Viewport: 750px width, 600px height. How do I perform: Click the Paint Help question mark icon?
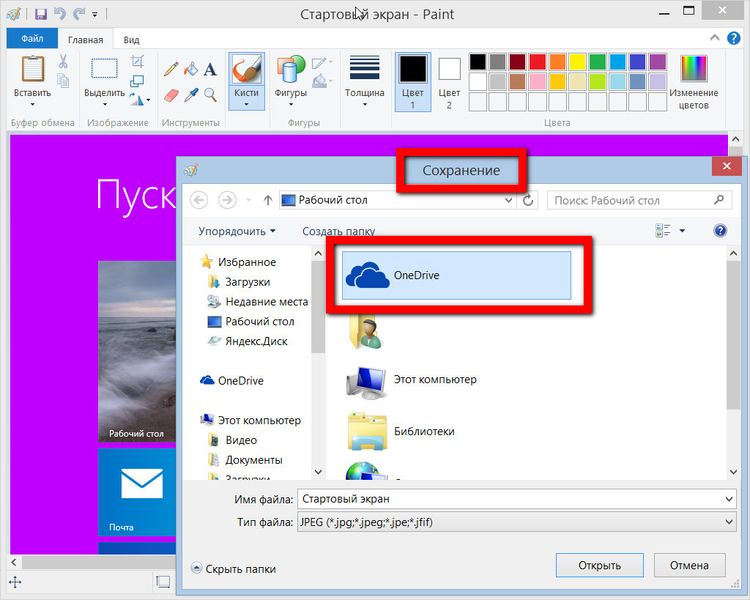click(733, 38)
